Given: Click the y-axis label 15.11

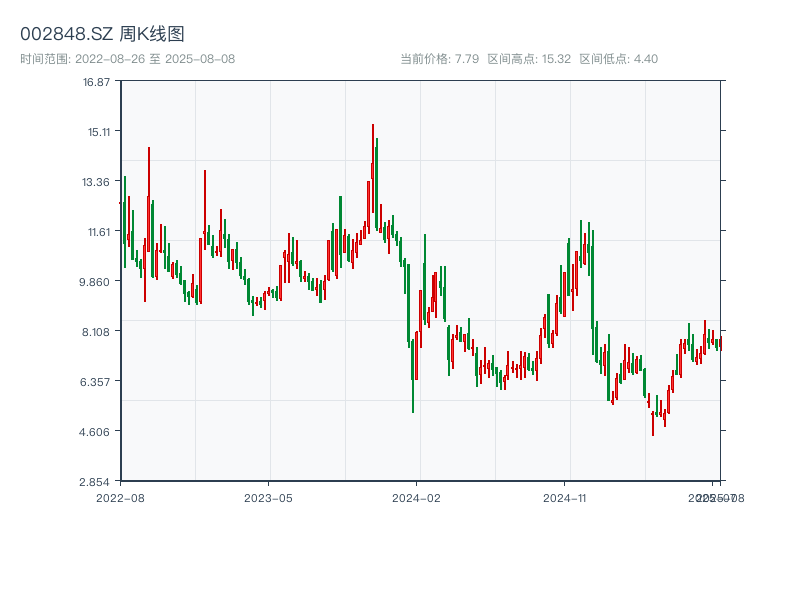Looking at the screenshot, I should (99, 132).
